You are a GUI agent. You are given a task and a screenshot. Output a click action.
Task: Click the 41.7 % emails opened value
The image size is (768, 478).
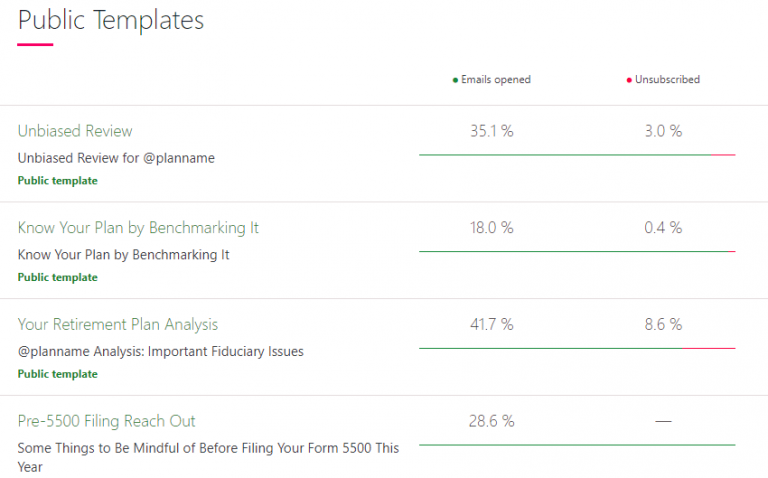(x=491, y=324)
